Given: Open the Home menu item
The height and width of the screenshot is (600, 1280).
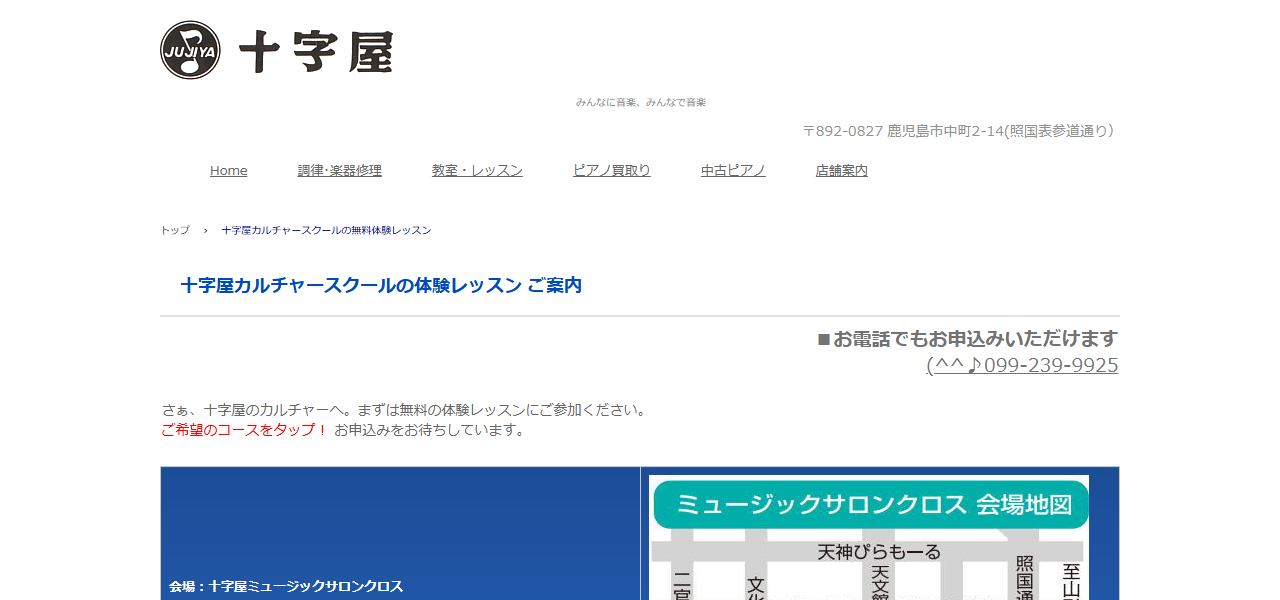Looking at the screenshot, I should point(228,171).
